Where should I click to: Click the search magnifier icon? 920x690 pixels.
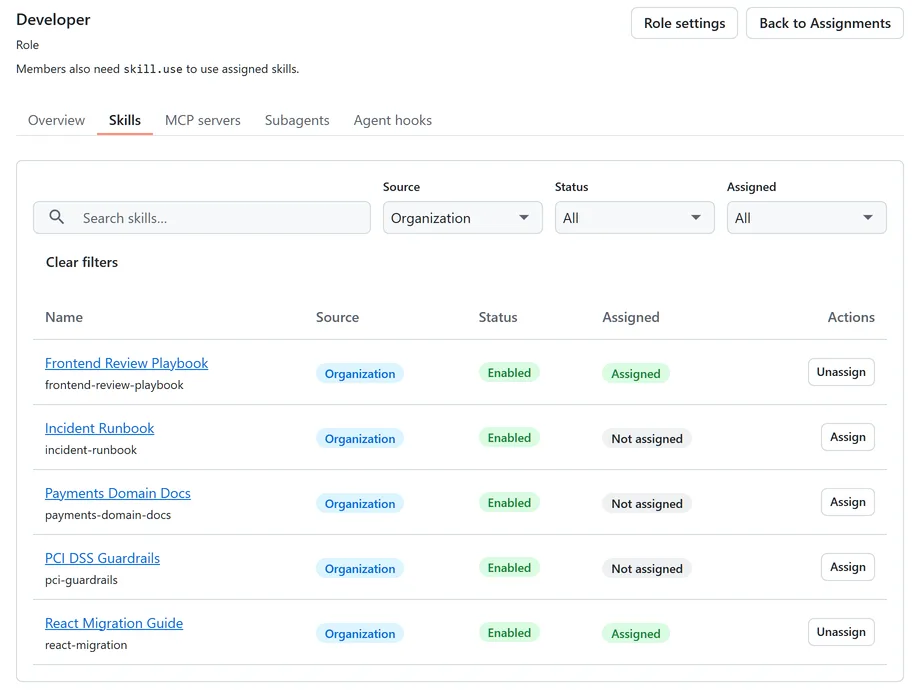click(56, 217)
